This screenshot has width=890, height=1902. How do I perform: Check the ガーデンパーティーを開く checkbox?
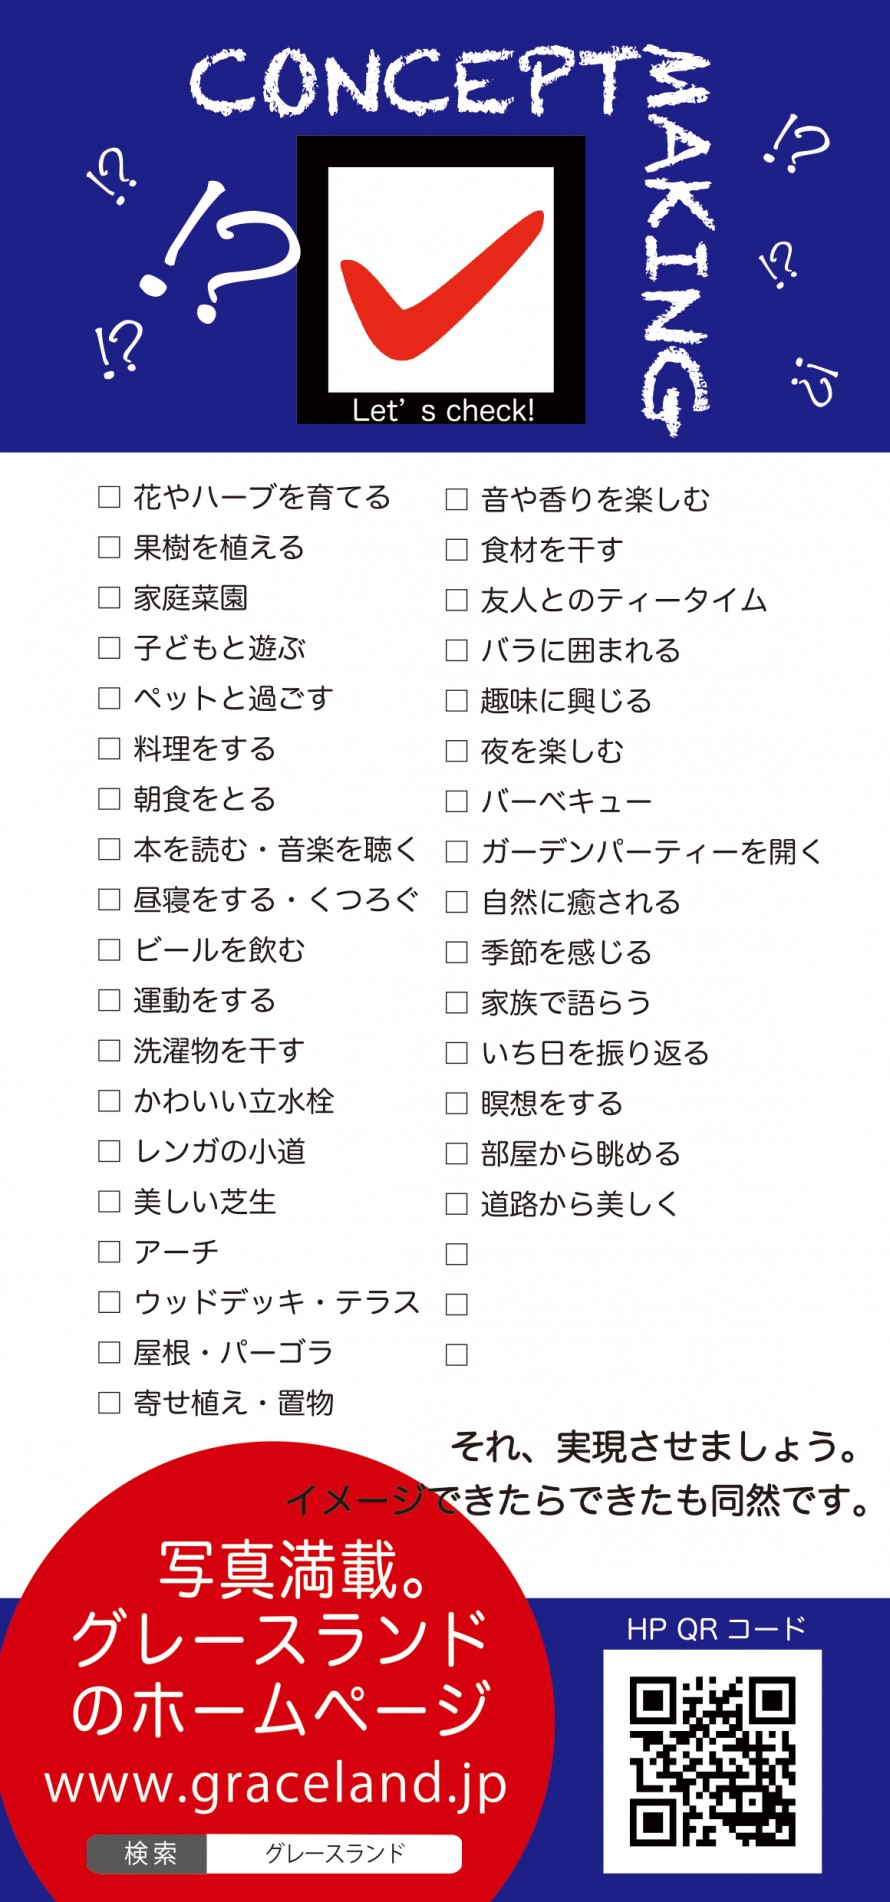click(x=456, y=851)
